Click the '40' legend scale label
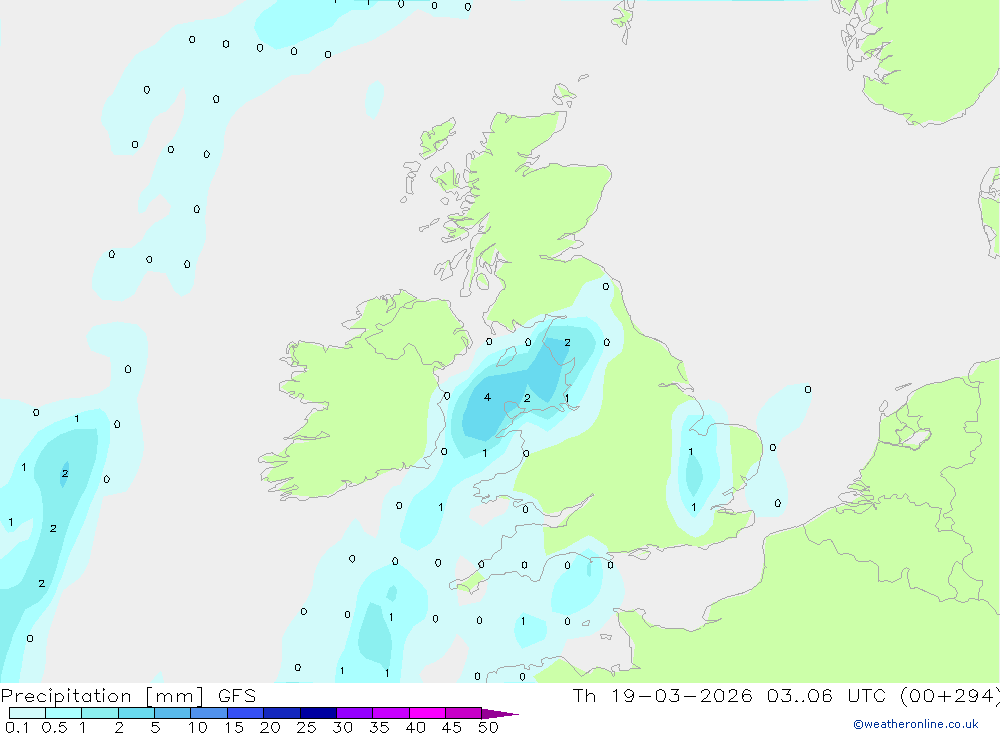The image size is (1000, 733). (x=415, y=727)
